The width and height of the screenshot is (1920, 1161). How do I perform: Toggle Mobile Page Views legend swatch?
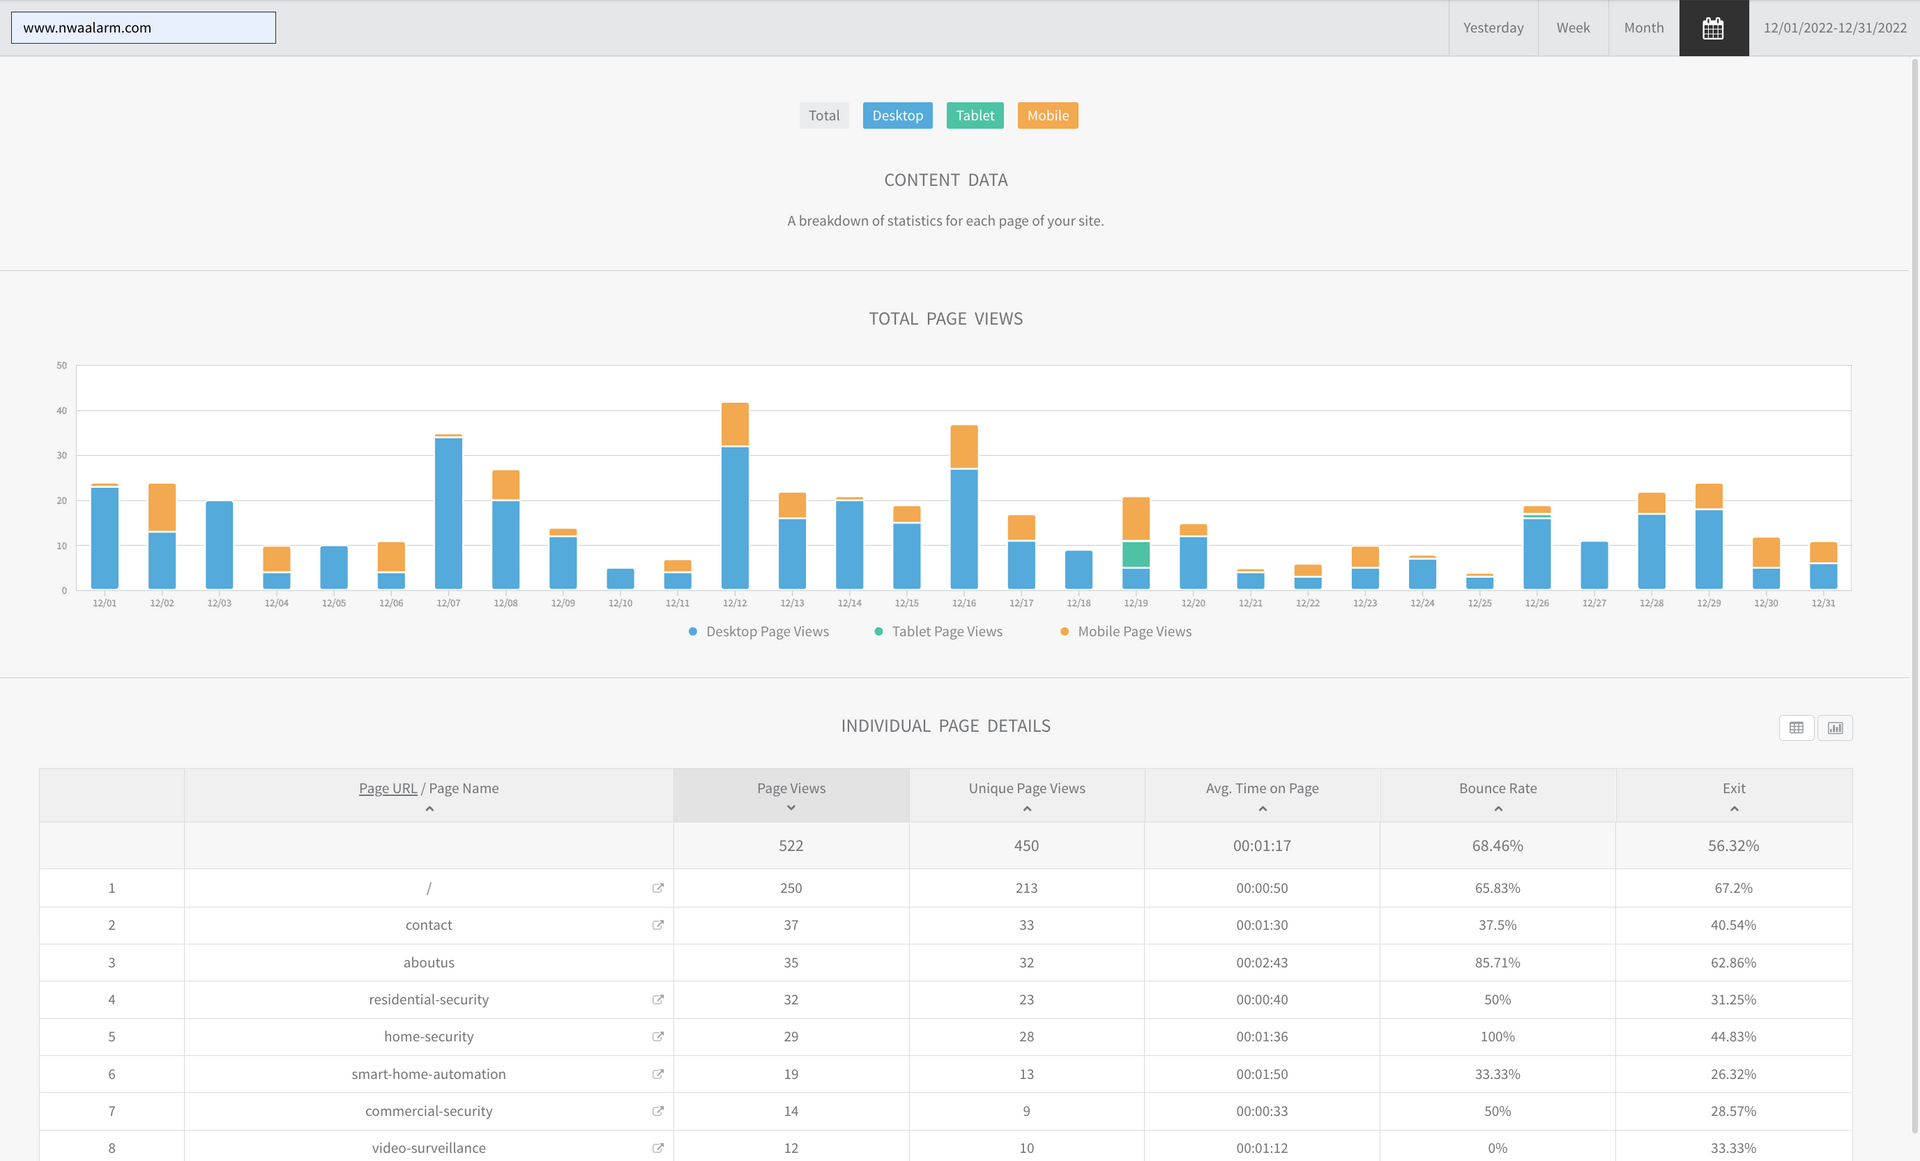click(x=1064, y=632)
